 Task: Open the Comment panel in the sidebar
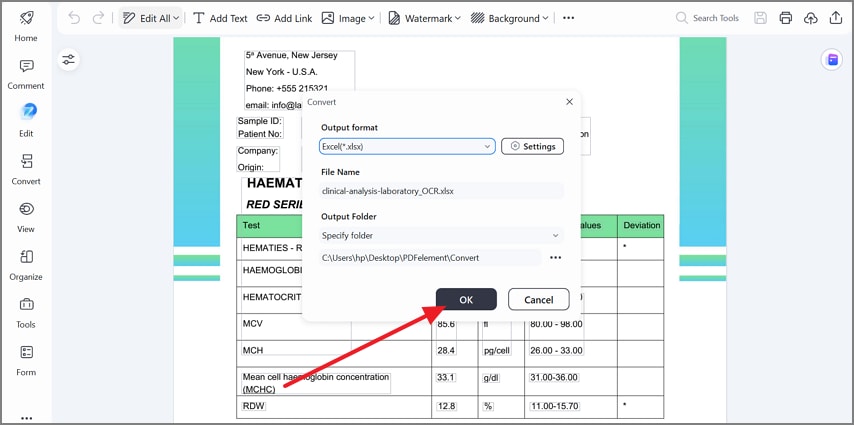26,74
